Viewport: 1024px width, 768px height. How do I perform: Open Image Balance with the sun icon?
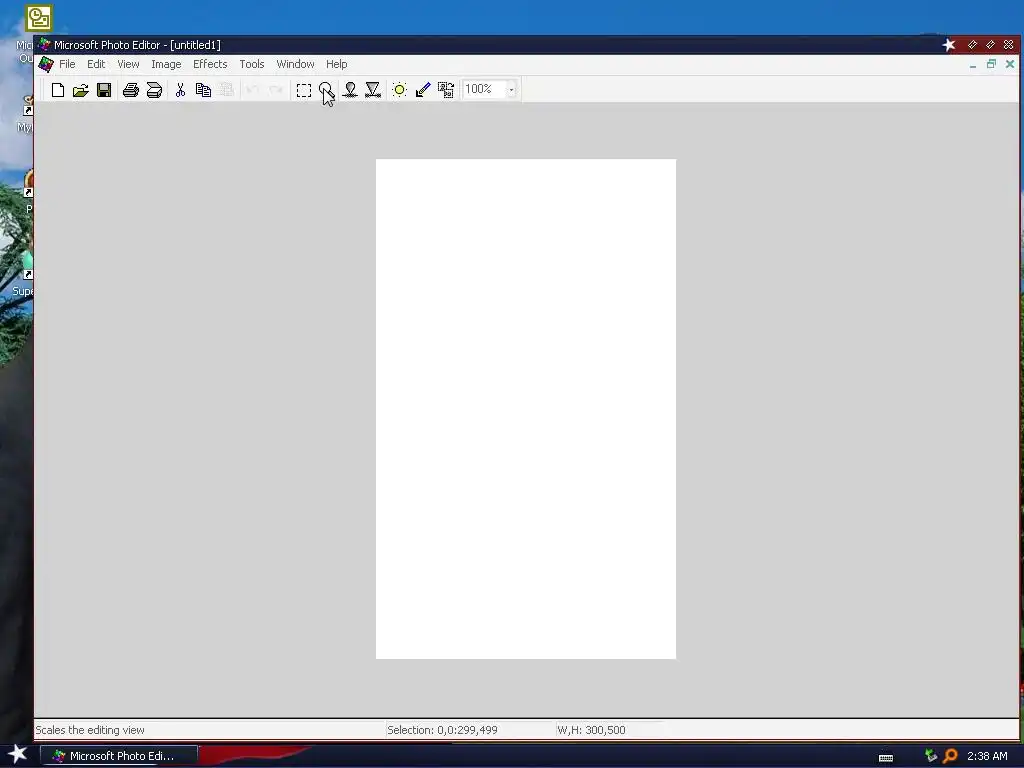pos(400,90)
